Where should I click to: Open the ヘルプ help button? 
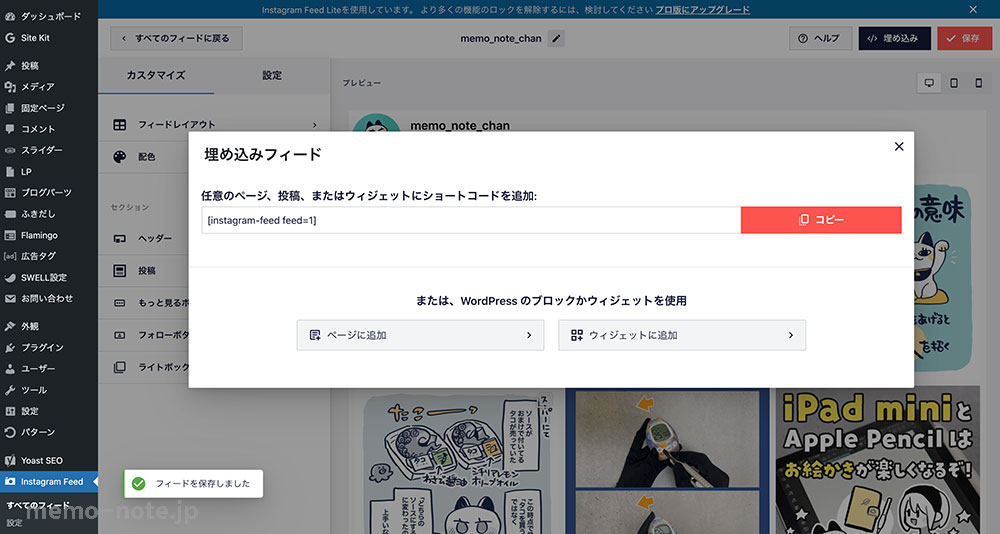820,38
